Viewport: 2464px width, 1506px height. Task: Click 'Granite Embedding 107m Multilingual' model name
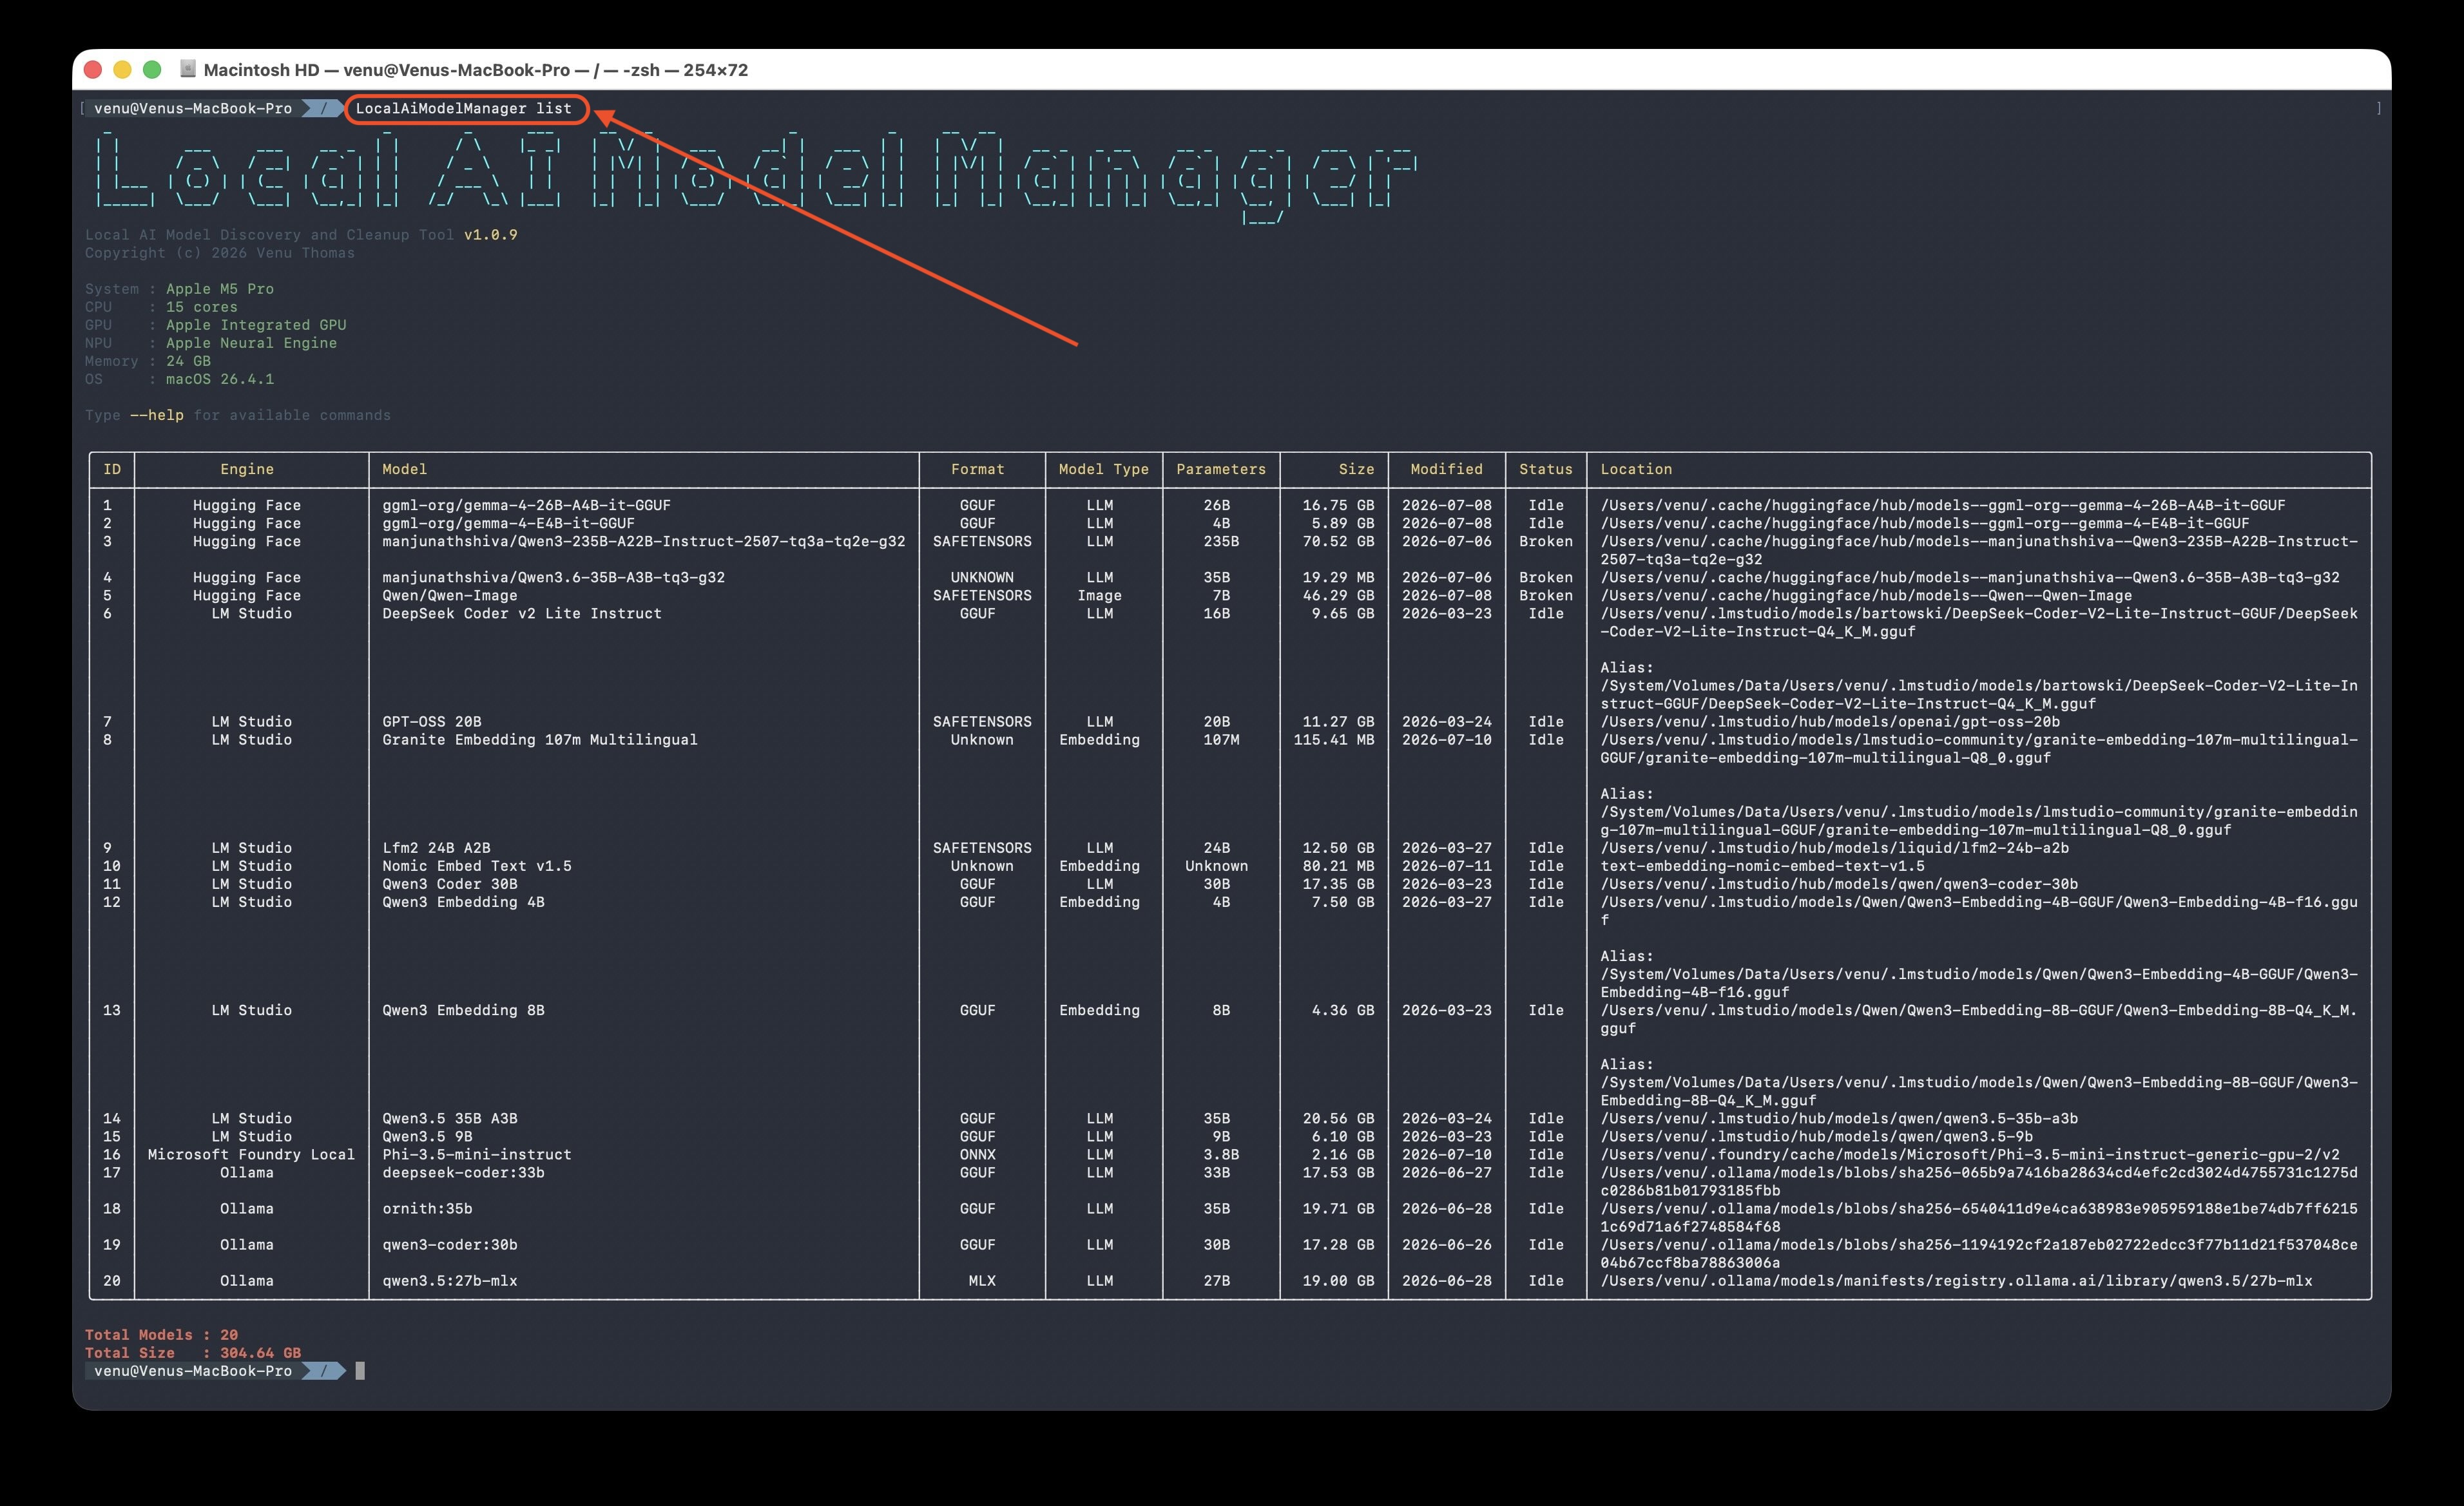coord(540,739)
